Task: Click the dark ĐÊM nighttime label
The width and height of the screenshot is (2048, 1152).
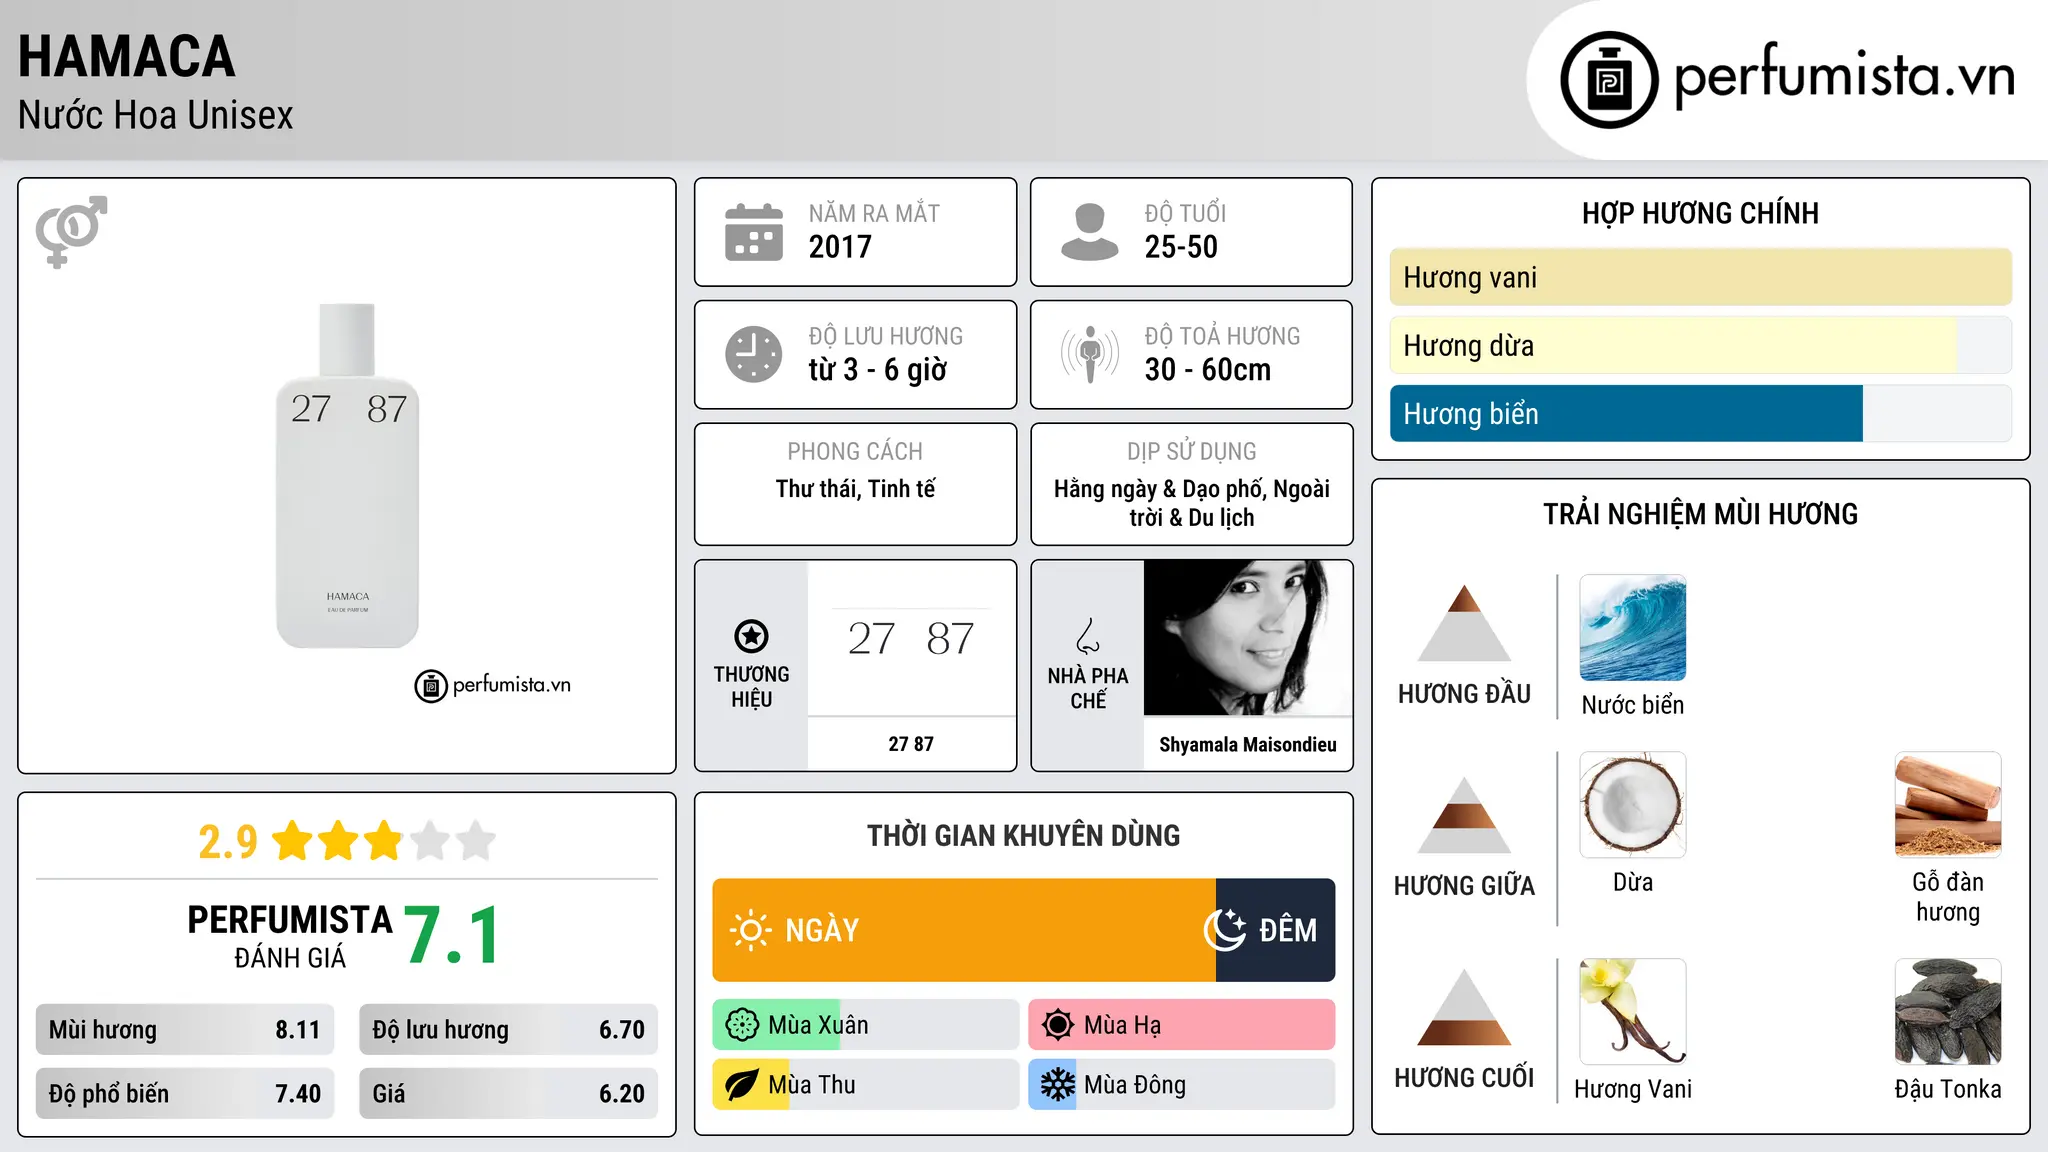Action: [x=1288, y=930]
